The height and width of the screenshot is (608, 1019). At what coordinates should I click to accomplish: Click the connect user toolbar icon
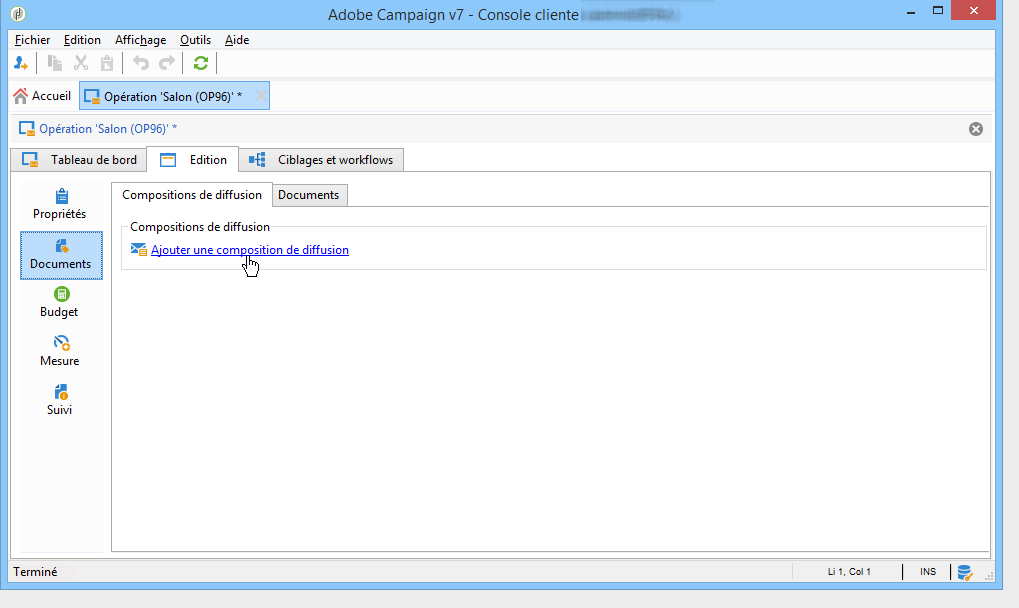pyautogui.click(x=20, y=63)
